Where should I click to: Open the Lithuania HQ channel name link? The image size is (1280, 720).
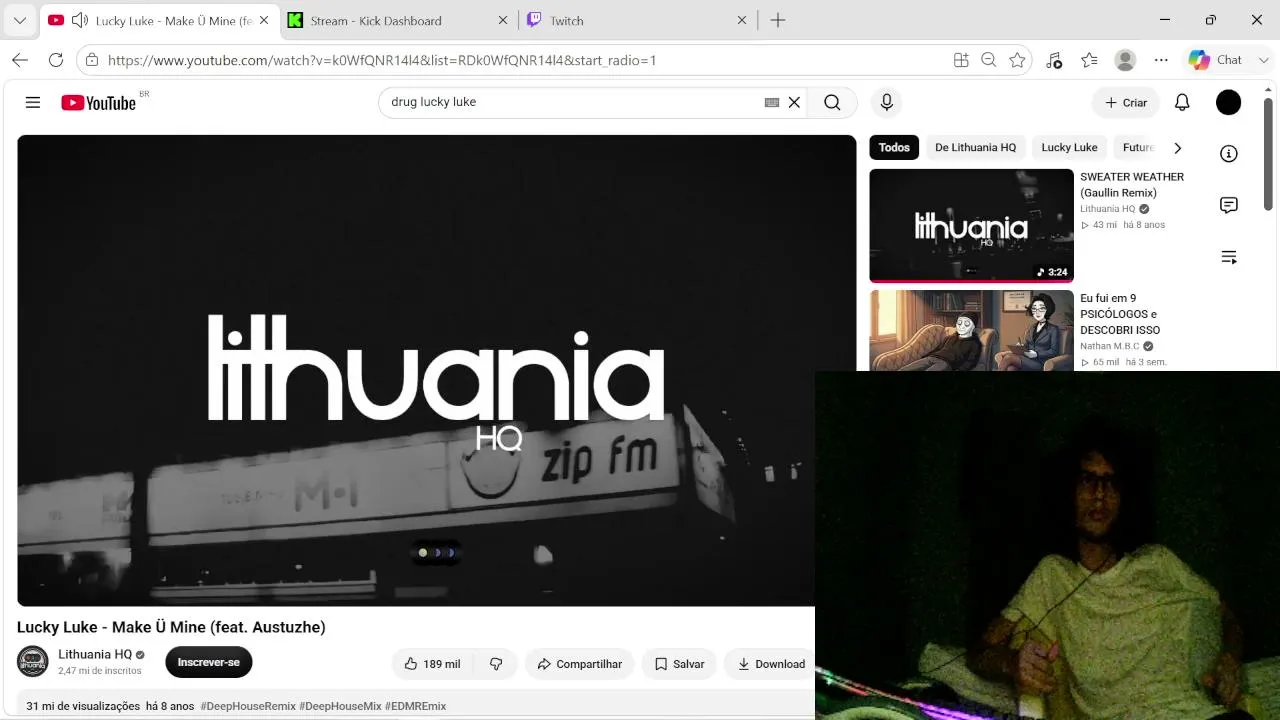coord(95,654)
